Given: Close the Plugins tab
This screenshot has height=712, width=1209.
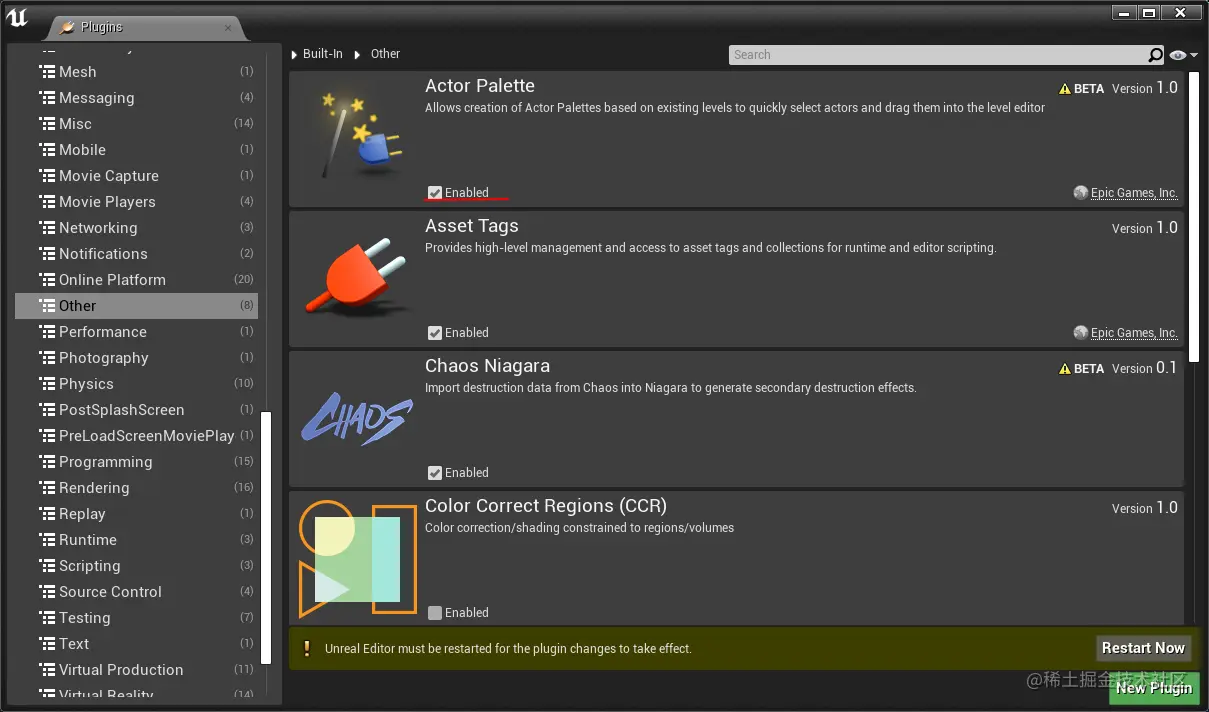Looking at the screenshot, I should pyautogui.click(x=228, y=28).
